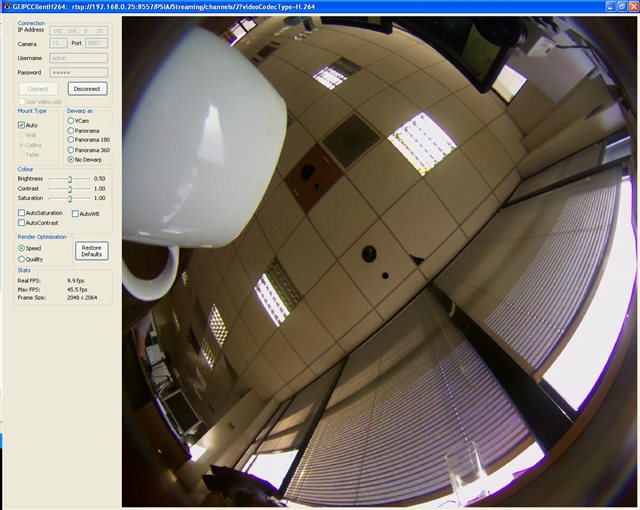Click the Brightness slider handle

pyautogui.click(x=70, y=179)
